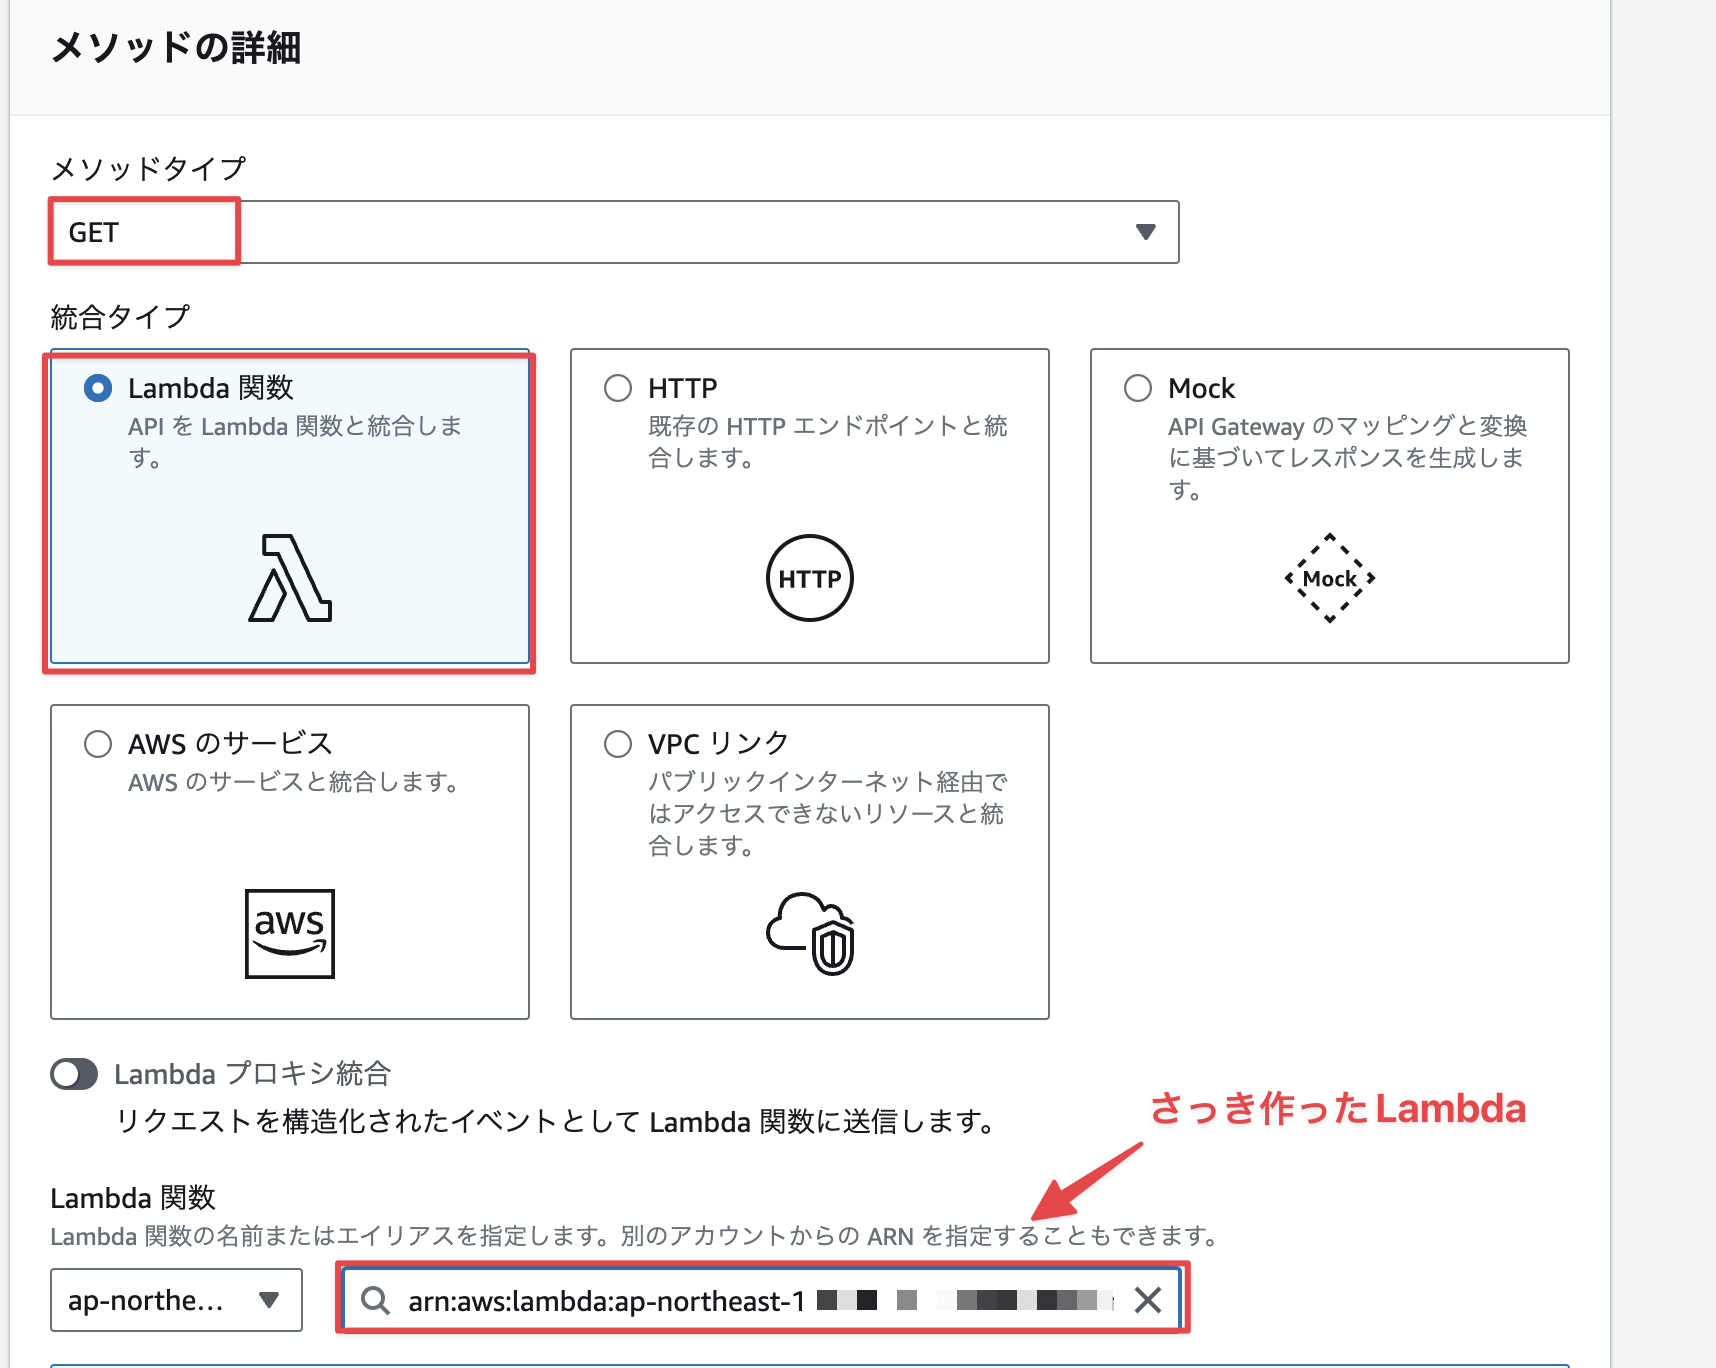Click the 統合タイプ label
This screenshot has width=1716, height=1368.
120,317
